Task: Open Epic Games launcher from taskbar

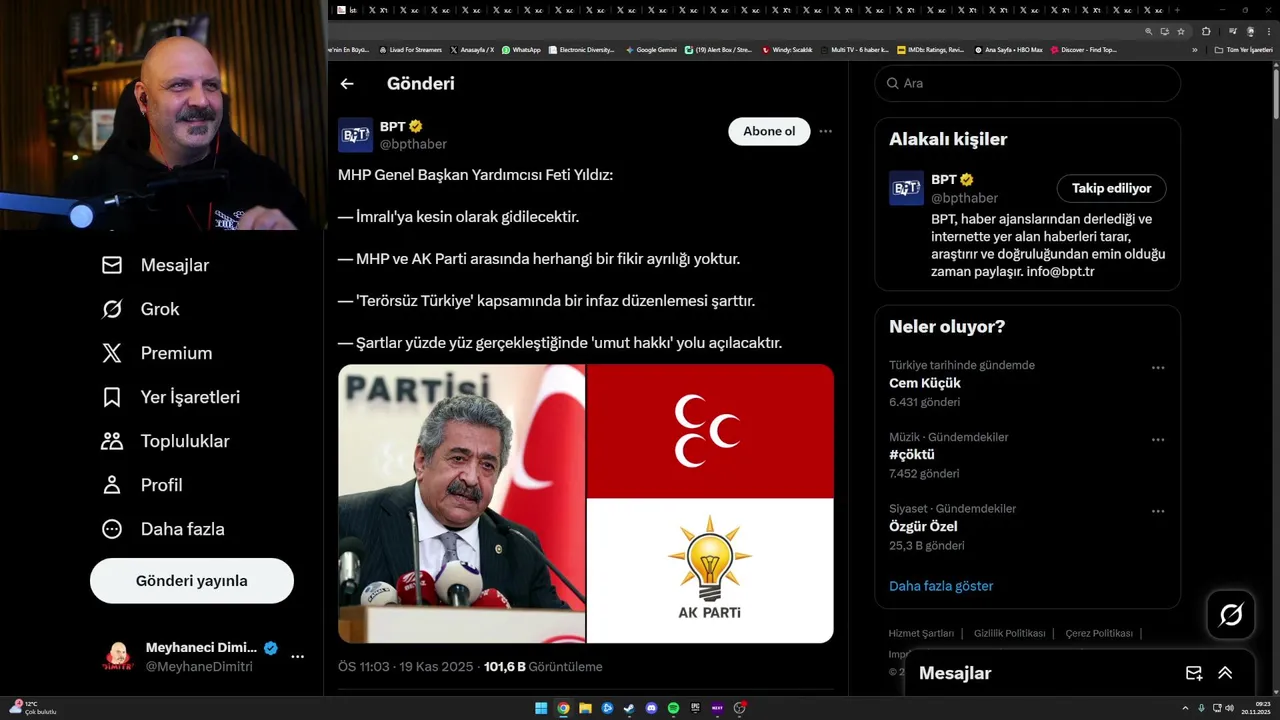Action: pyautogui.click(x=695, y=708)
